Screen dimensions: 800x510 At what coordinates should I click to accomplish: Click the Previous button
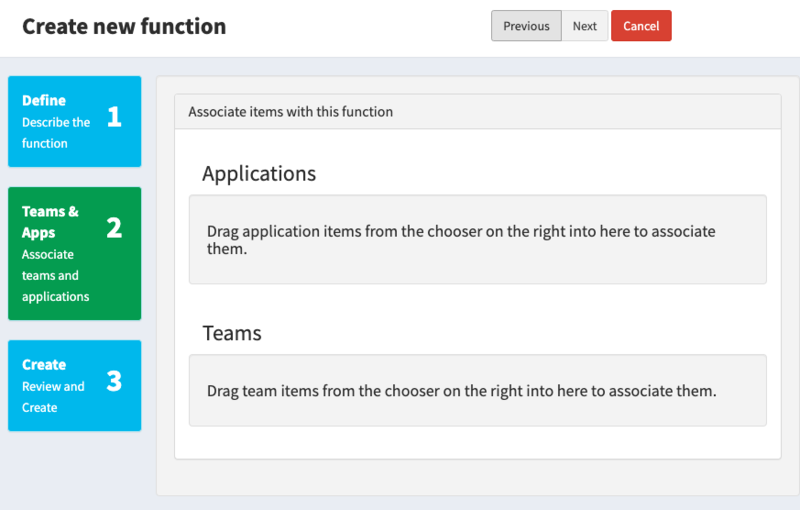(x=526, y=26)
